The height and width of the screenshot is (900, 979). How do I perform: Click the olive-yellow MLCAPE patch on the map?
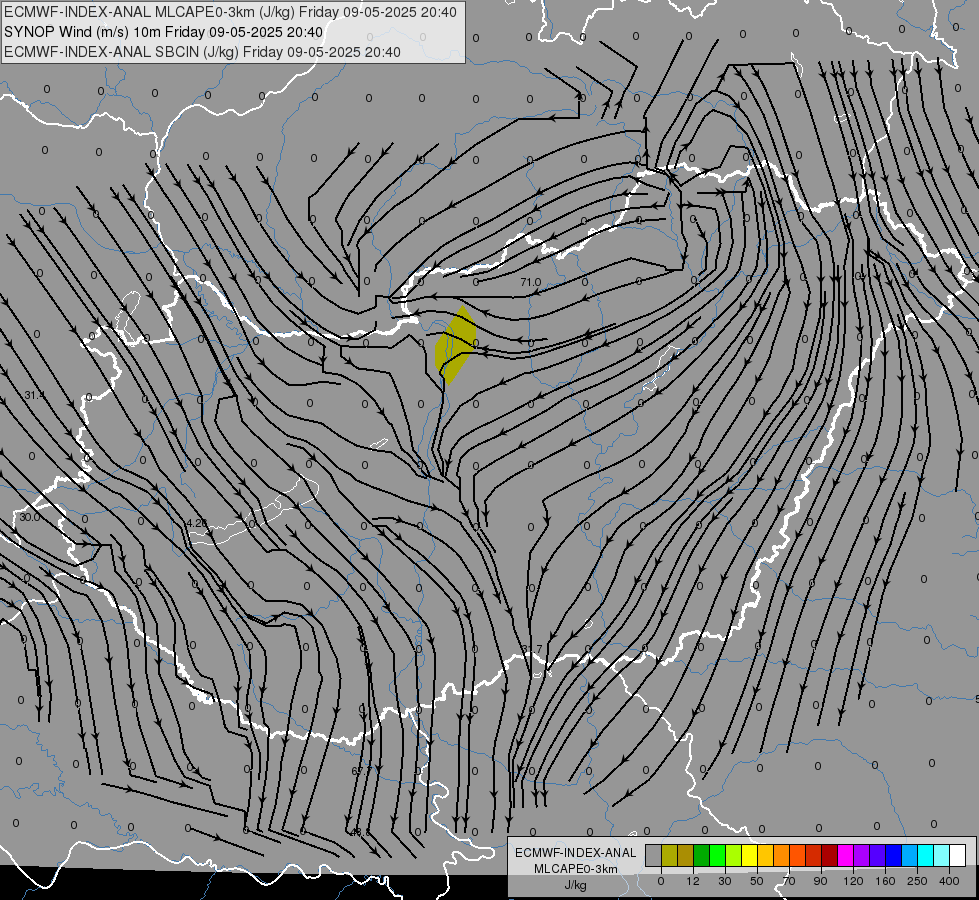[x=456, y=345]
